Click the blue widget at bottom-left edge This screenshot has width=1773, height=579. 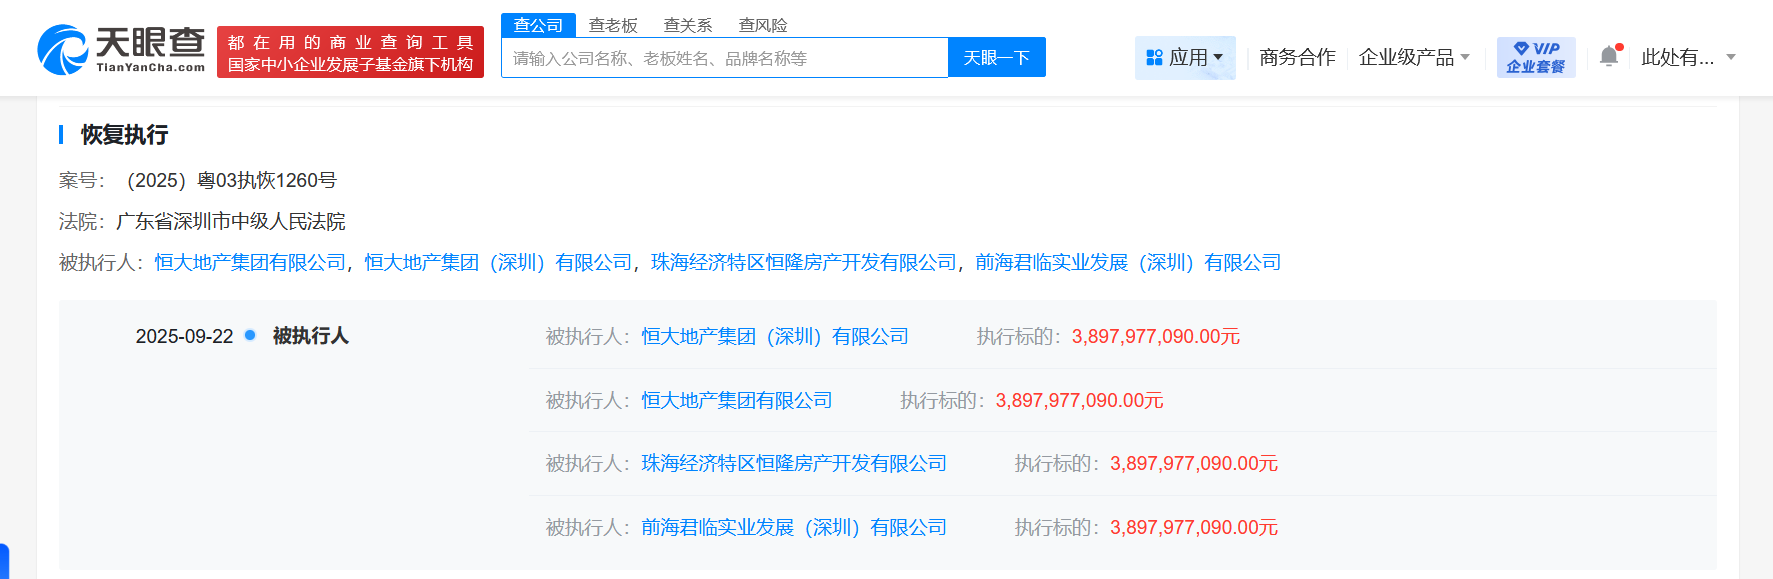4,562
